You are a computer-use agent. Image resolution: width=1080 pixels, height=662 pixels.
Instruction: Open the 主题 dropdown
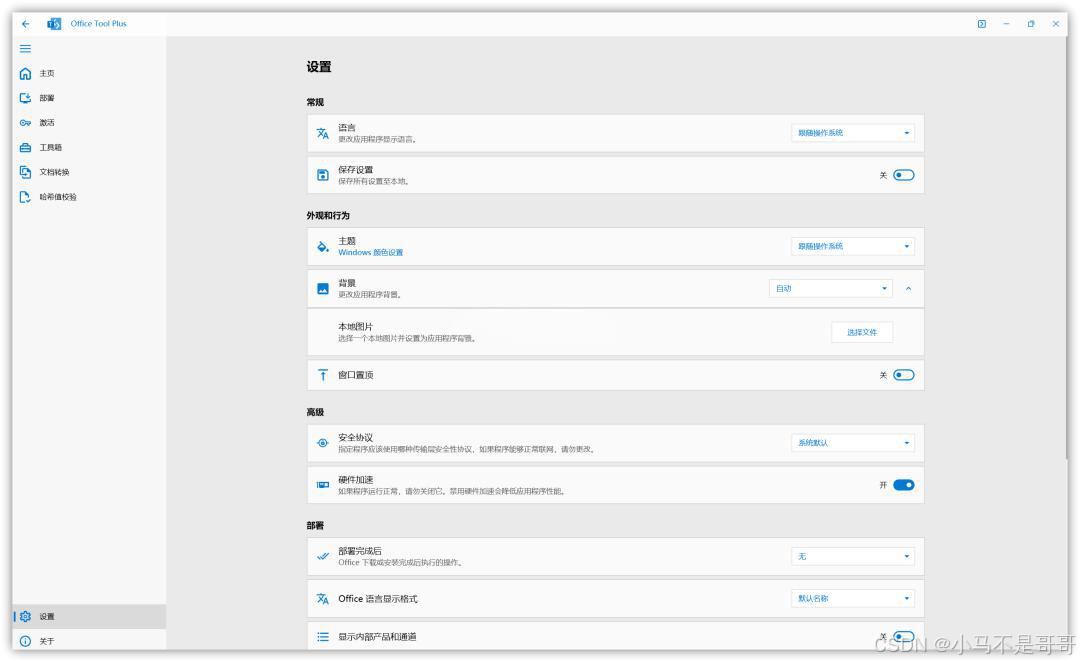pyautogui.click(x=853, y=247)
